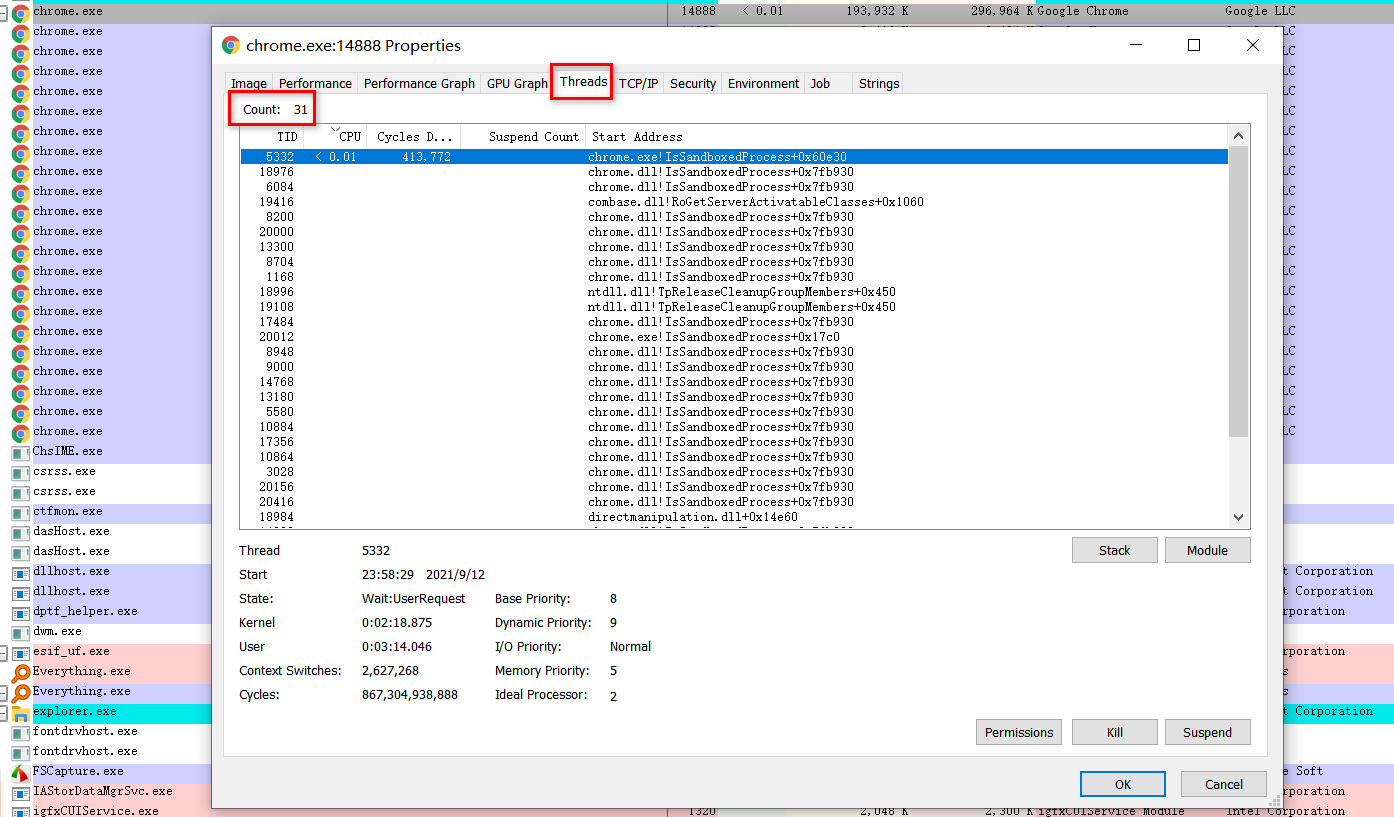The image size is (1394, 817).
Task: View the Environment tab
Action: click(x=763, y=84)
